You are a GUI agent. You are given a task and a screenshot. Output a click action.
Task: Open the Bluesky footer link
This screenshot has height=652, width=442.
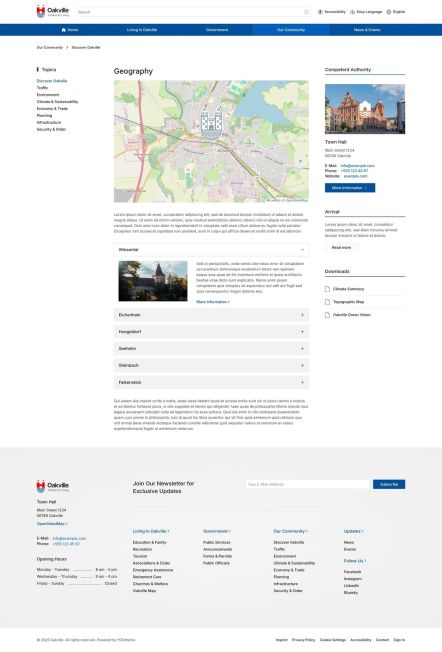tap(351, 593)
